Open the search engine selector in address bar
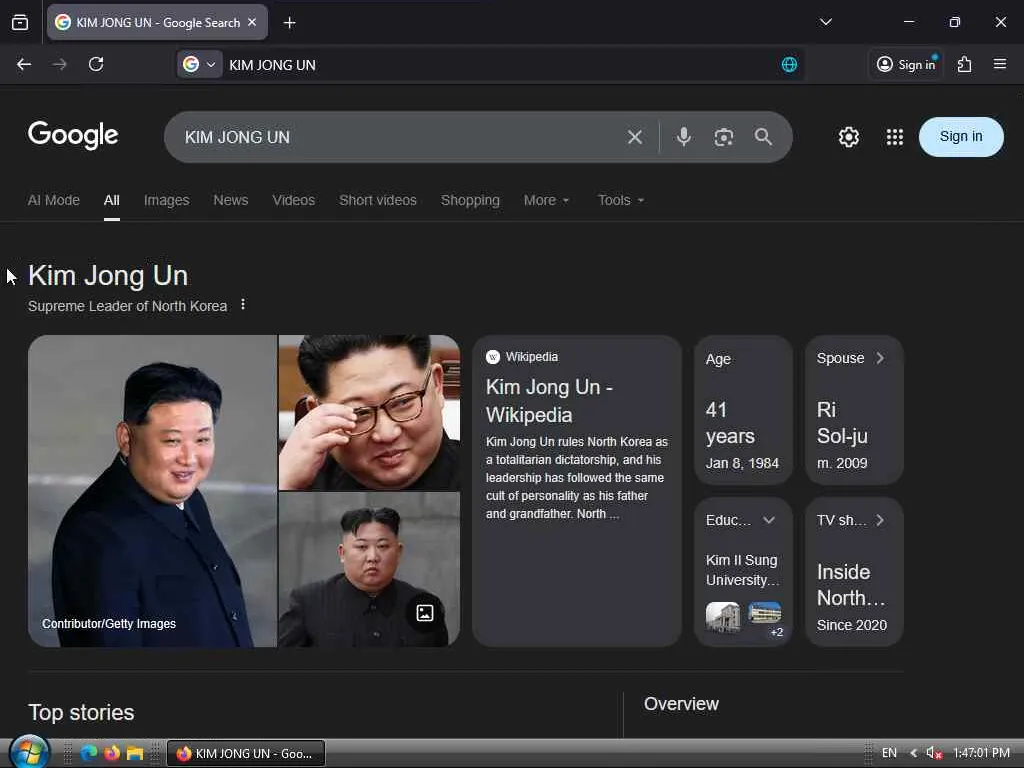This screenshot has height=768, width=1024. pyautogui.click(x=200, y=65)
